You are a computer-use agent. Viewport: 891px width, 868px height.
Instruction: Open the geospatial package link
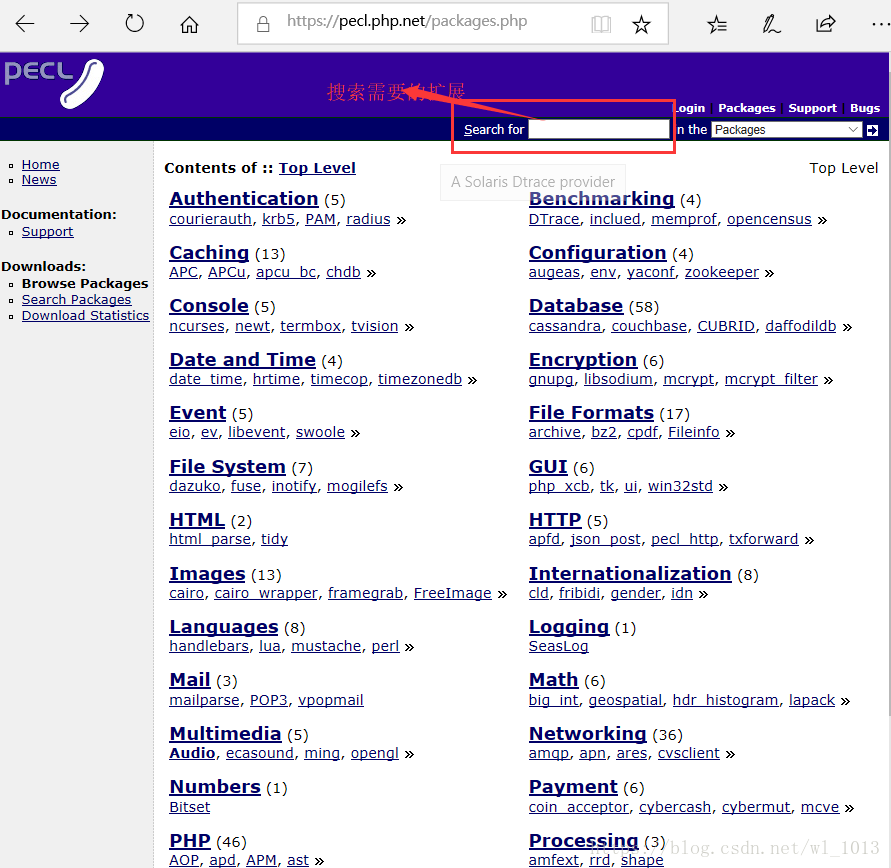point(625,700)
